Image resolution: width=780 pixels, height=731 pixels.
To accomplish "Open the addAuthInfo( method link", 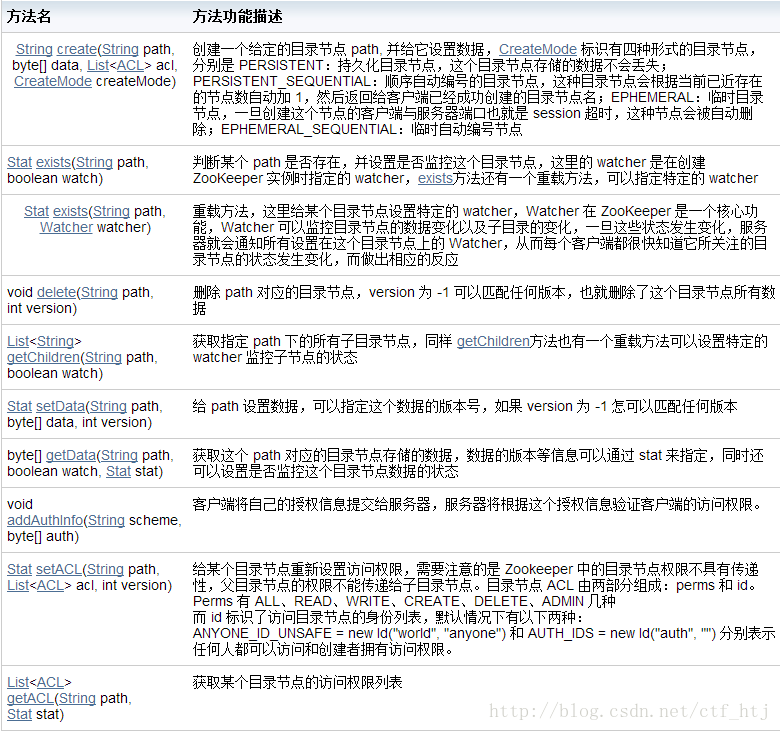I will [47, 520].
